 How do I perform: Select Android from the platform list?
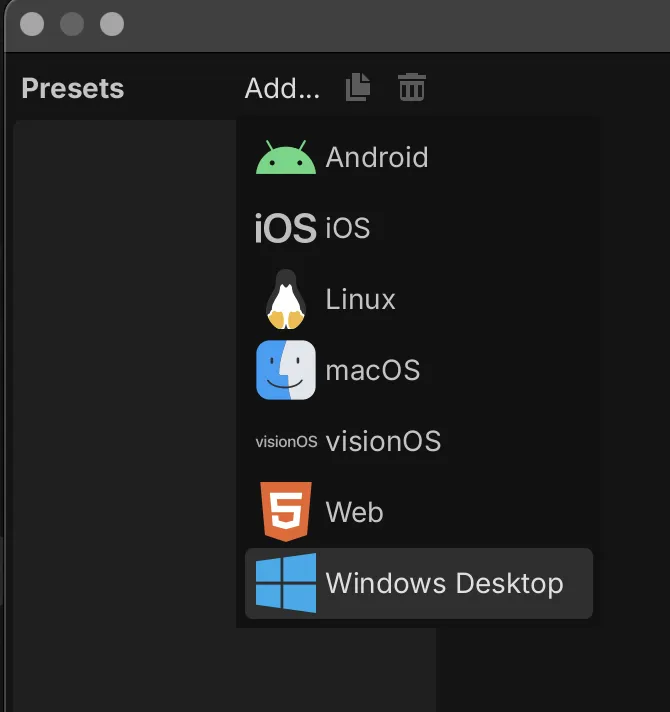(x=419, y=157)
